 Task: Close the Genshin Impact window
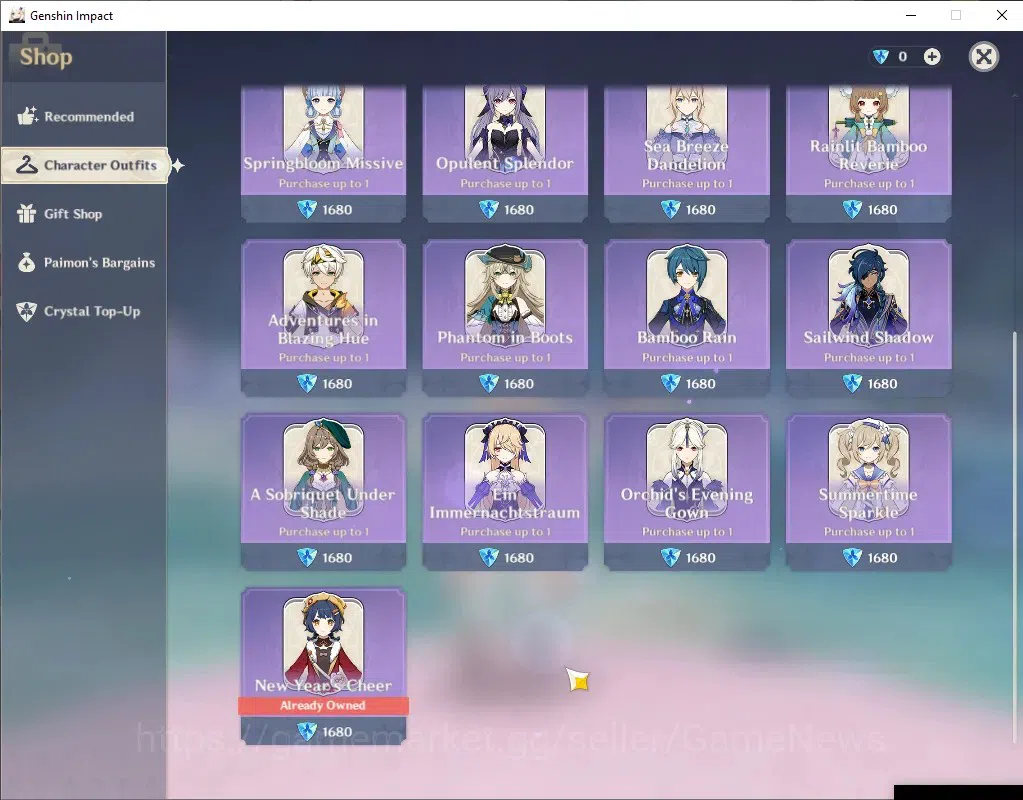[1001, 15]
